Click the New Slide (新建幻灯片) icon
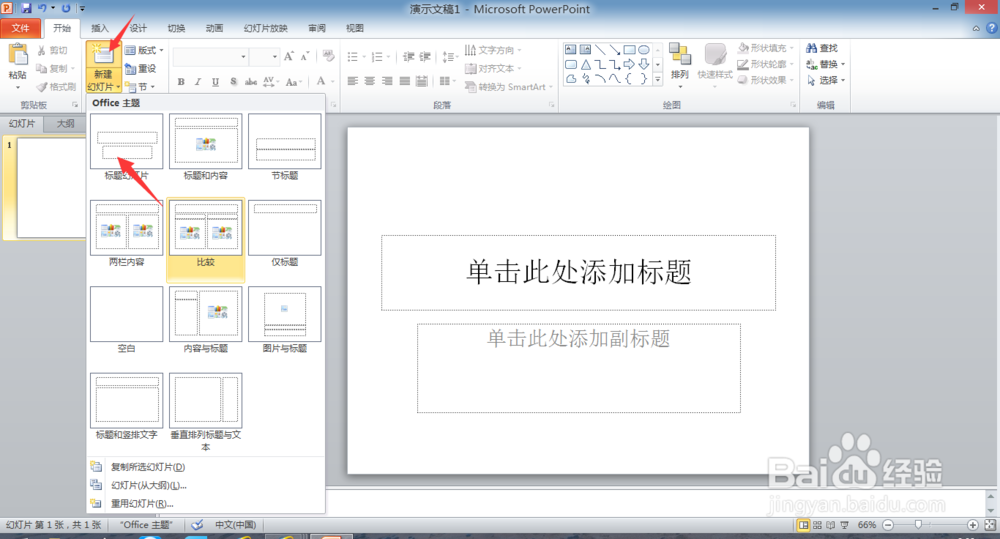The height and width of the screenshot is (539, 1000). pyautogui.click(x=102, y=55)
